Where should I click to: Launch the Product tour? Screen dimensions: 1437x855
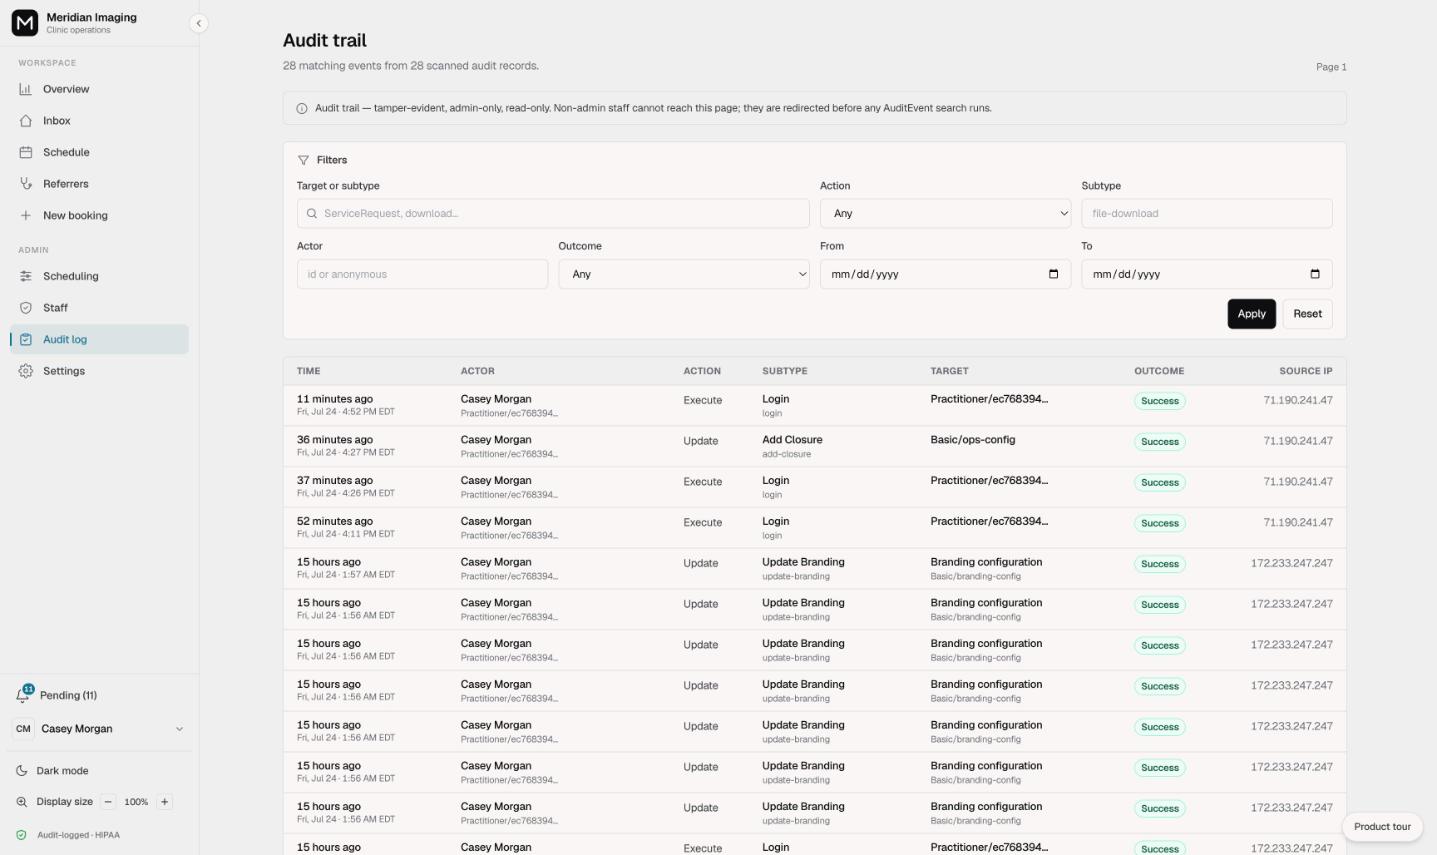pos(1382,827)
